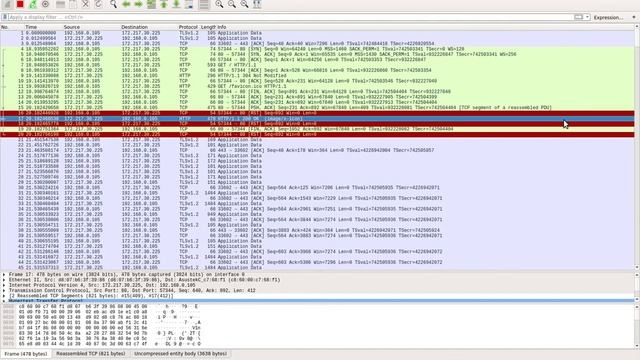Sort by the Protocol column header

pos(188,27)
